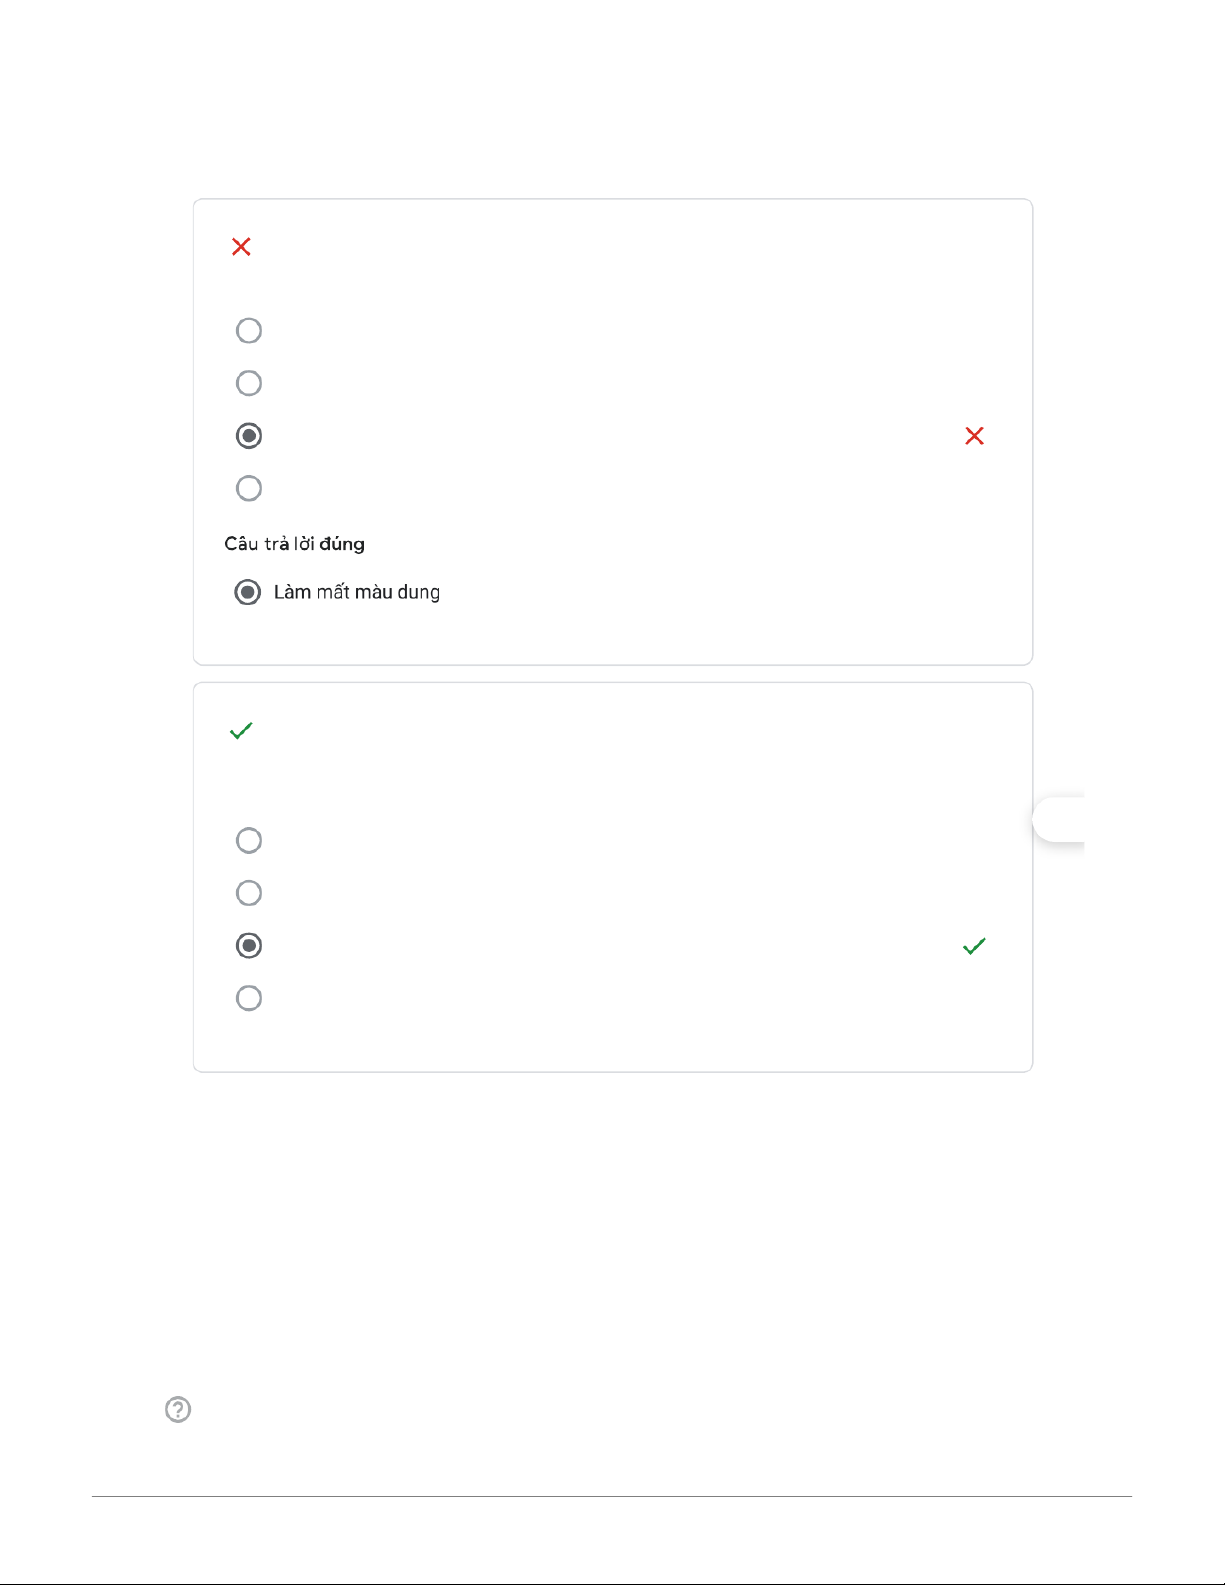Click the selected radio marked with green checkmark

(249, 945)
